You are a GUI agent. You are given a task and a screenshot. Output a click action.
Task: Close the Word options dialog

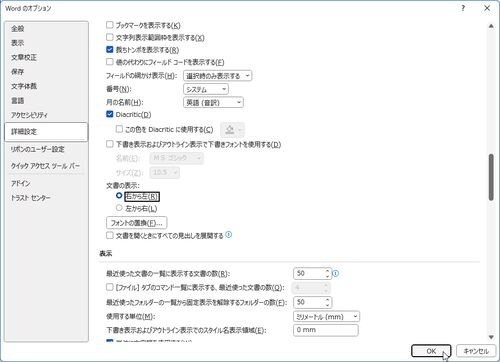pos(487,8)
